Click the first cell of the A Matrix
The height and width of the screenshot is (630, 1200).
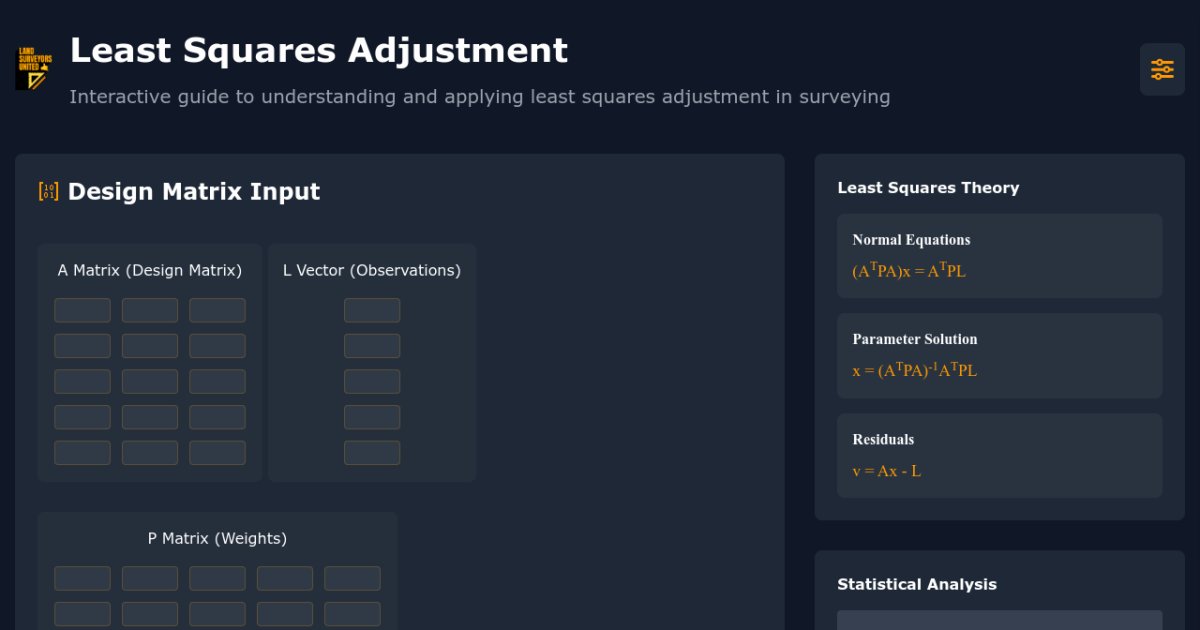point(82,310)
